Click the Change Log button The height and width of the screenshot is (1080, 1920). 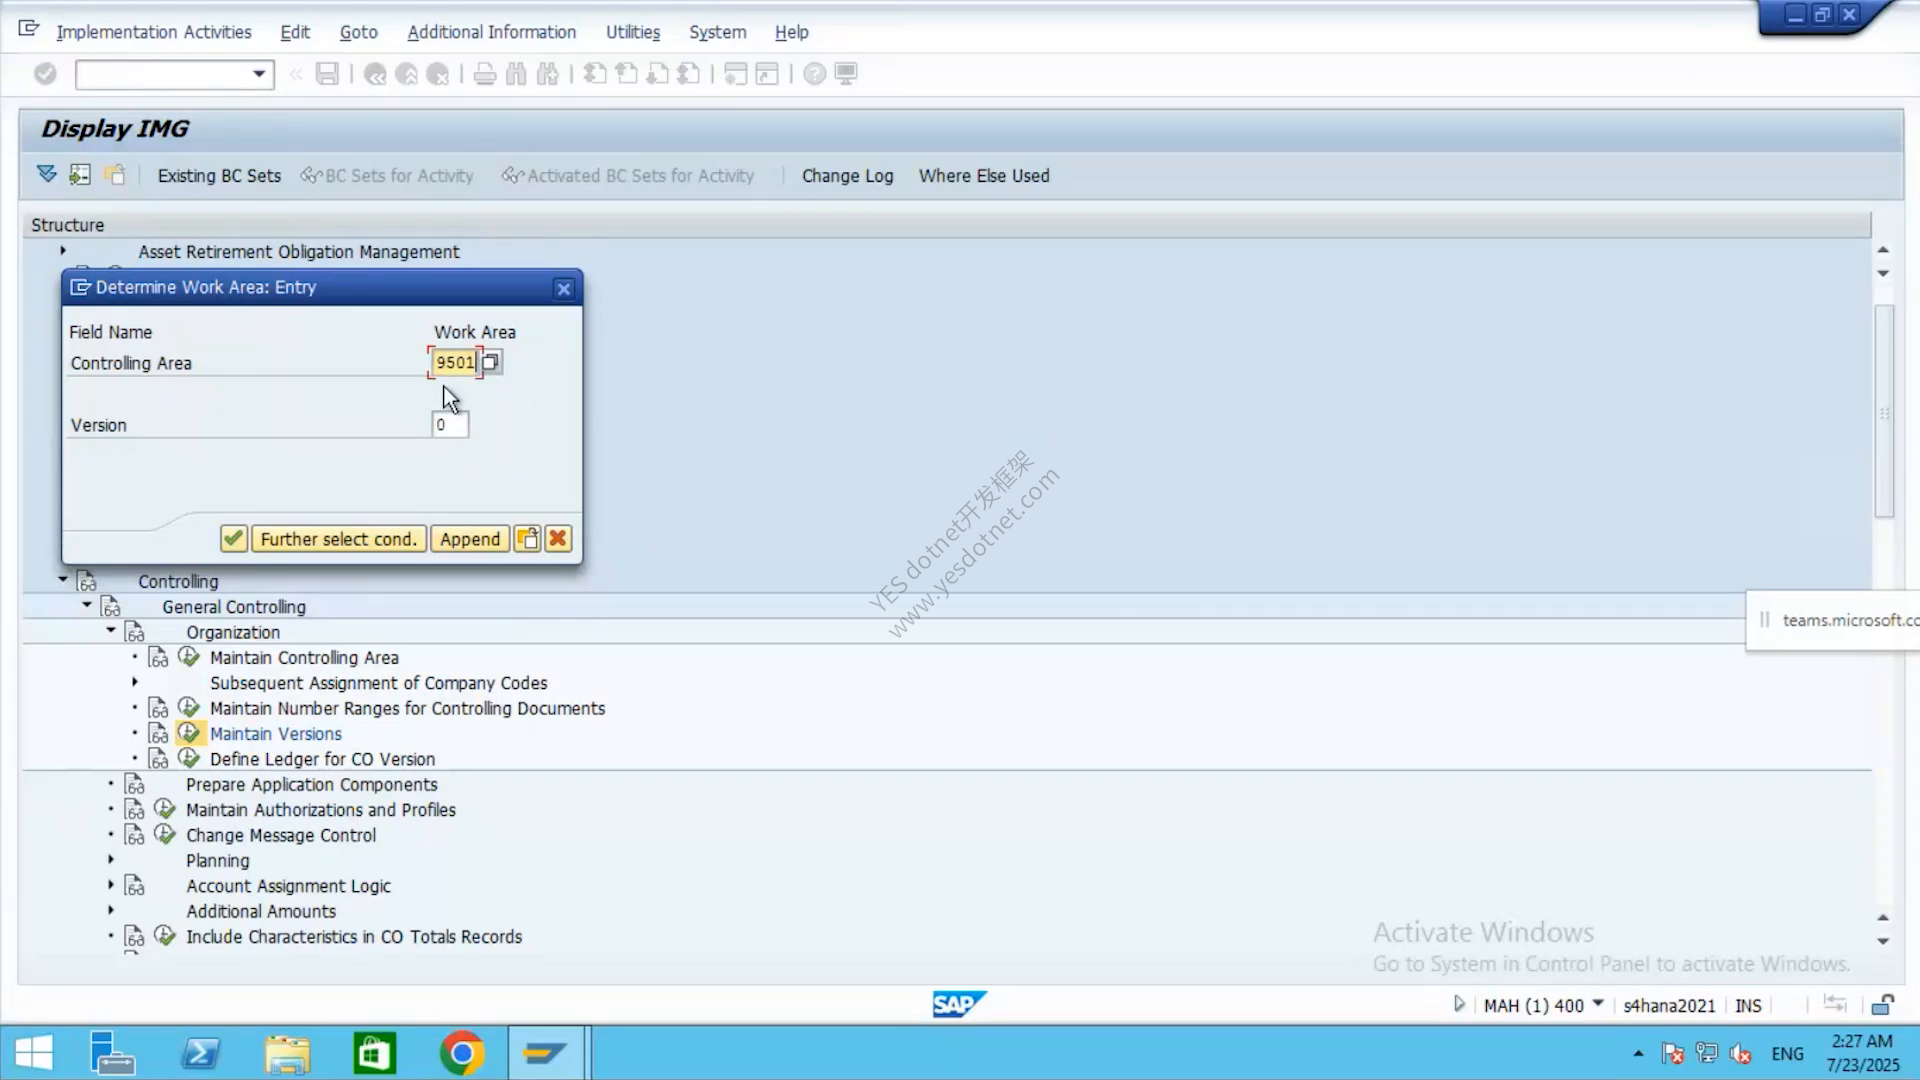click(x=847, y=176)
